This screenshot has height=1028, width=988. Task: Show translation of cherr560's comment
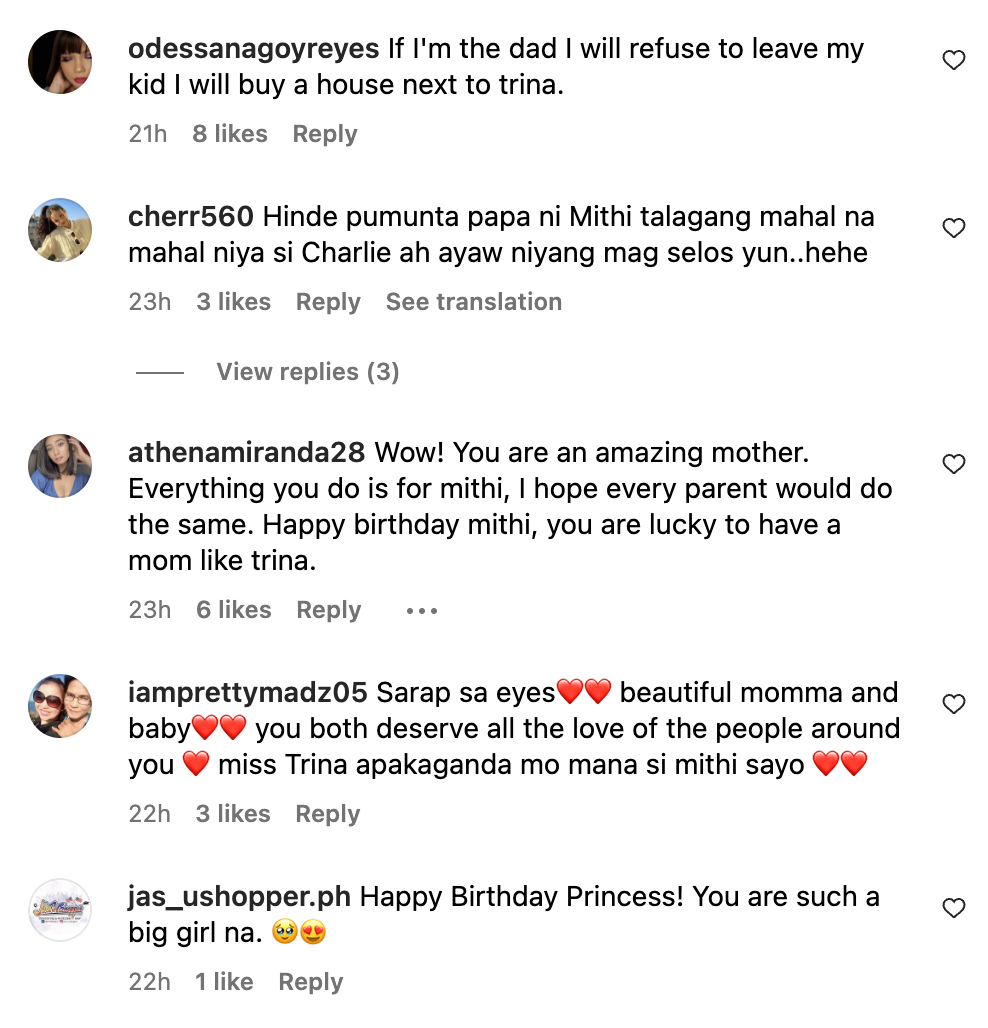473,302
